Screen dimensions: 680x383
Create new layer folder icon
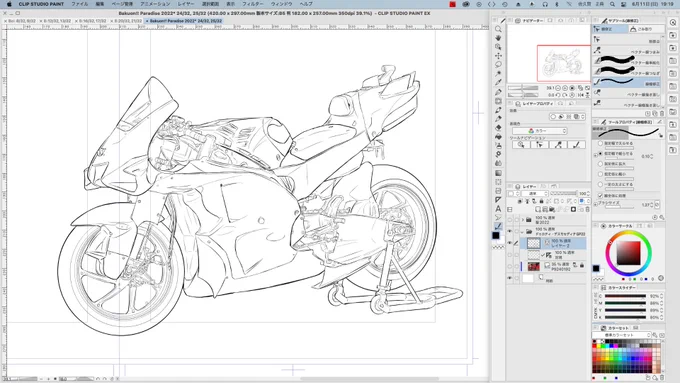pyautogui.click(x=552, y=210)
